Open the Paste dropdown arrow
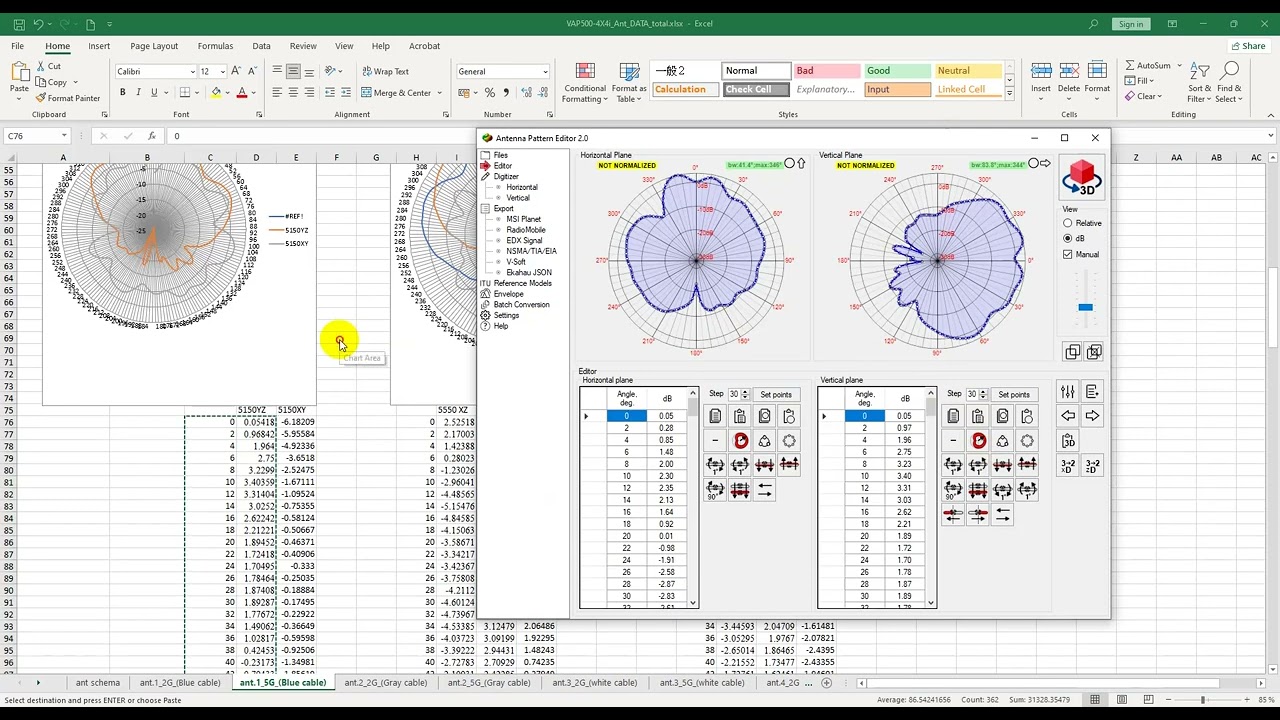 [19, 97]
